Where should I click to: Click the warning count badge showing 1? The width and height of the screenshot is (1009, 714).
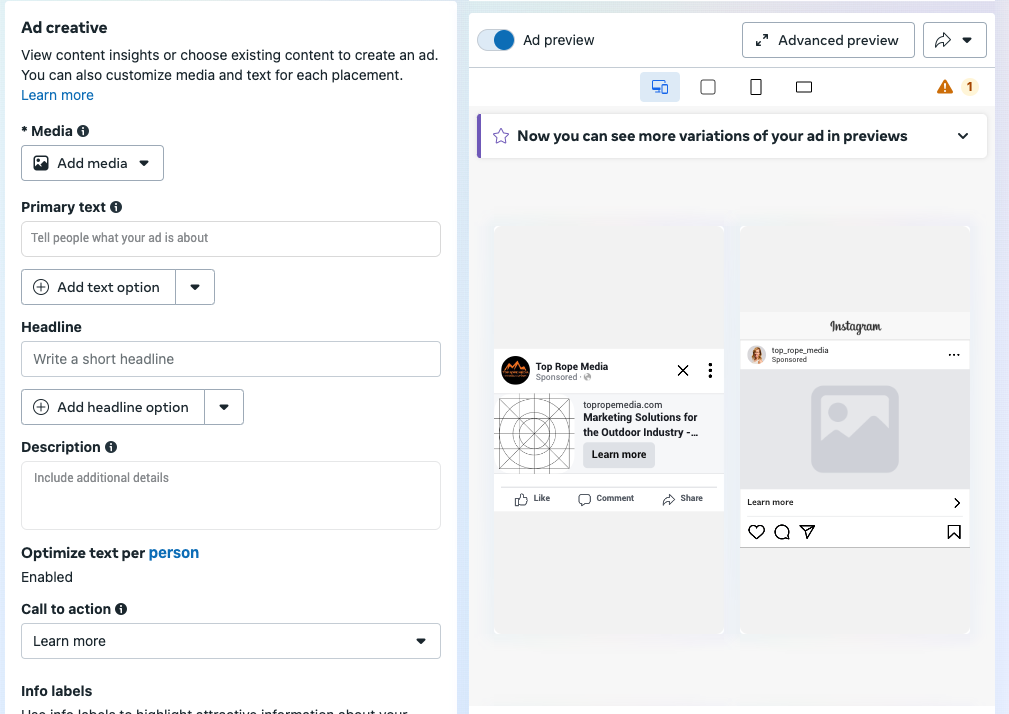[x=970, y=87]
